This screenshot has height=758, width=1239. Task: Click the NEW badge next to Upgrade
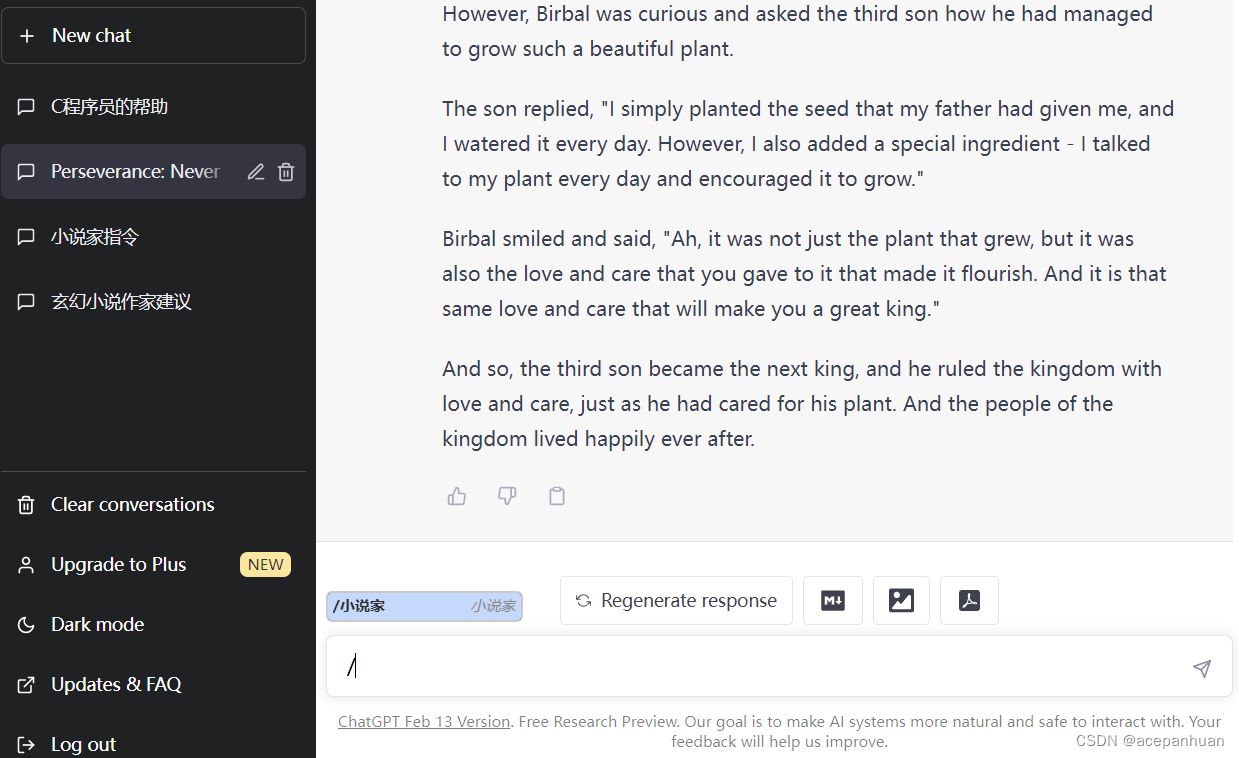click(266, 565)
